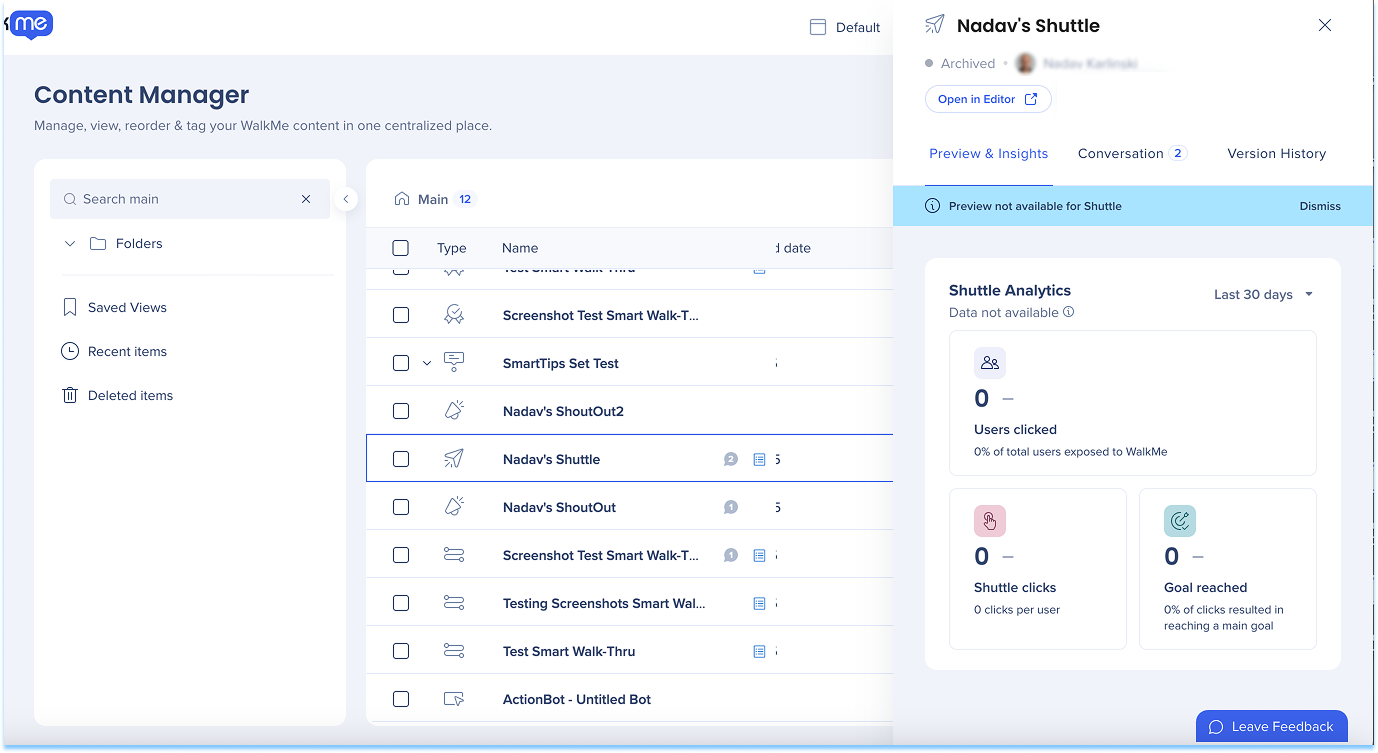The height and width of the screenshot is (753, 1378).
Task: Click the Main home breadcrumb icon
Action: pos(402,199)
